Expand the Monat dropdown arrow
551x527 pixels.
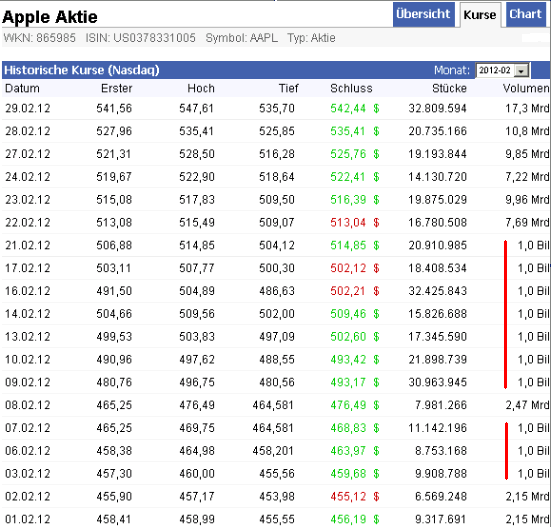tap(521, 70)
